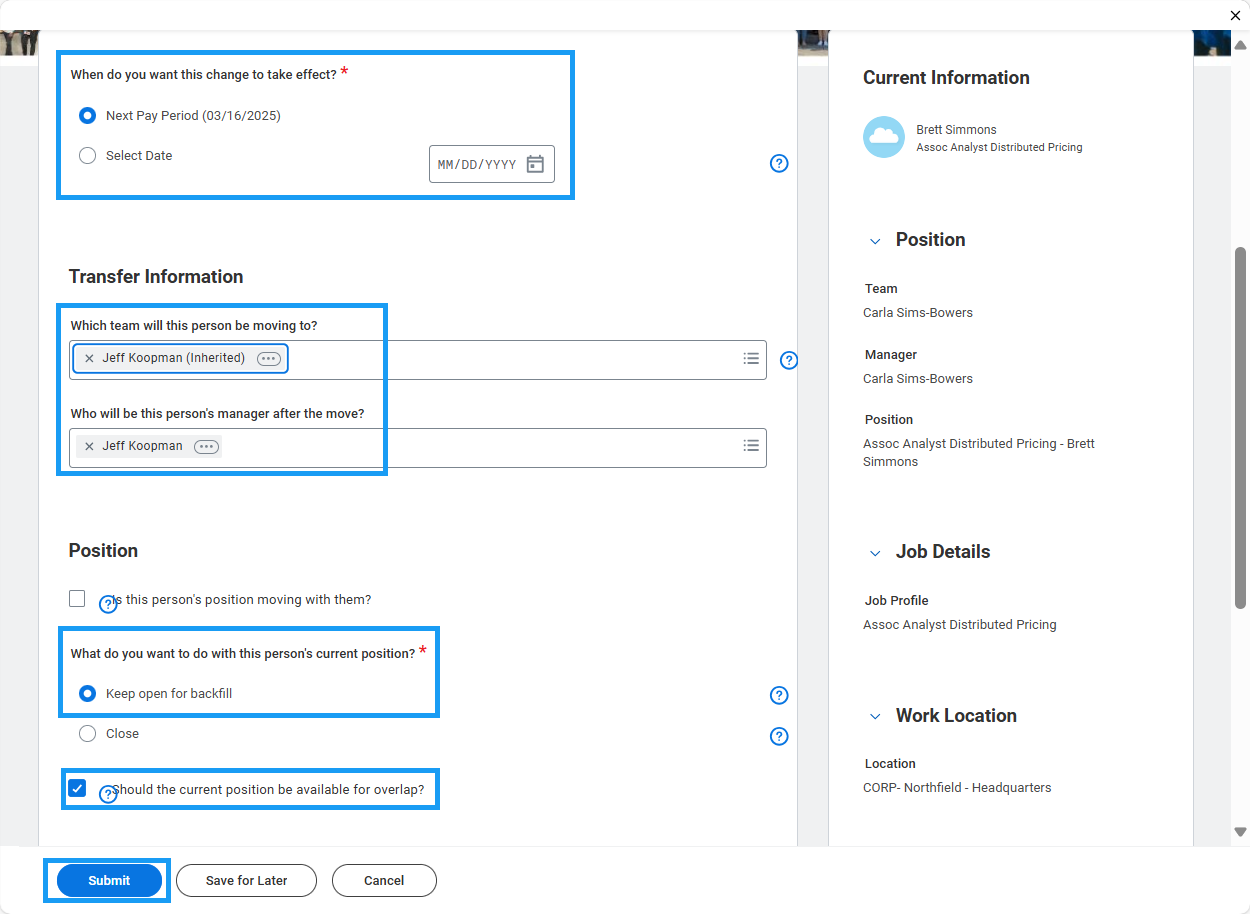Click the Save for Later button
Image resolution: width=1250 pixels, height=914 pixels.
coord(246,881)
